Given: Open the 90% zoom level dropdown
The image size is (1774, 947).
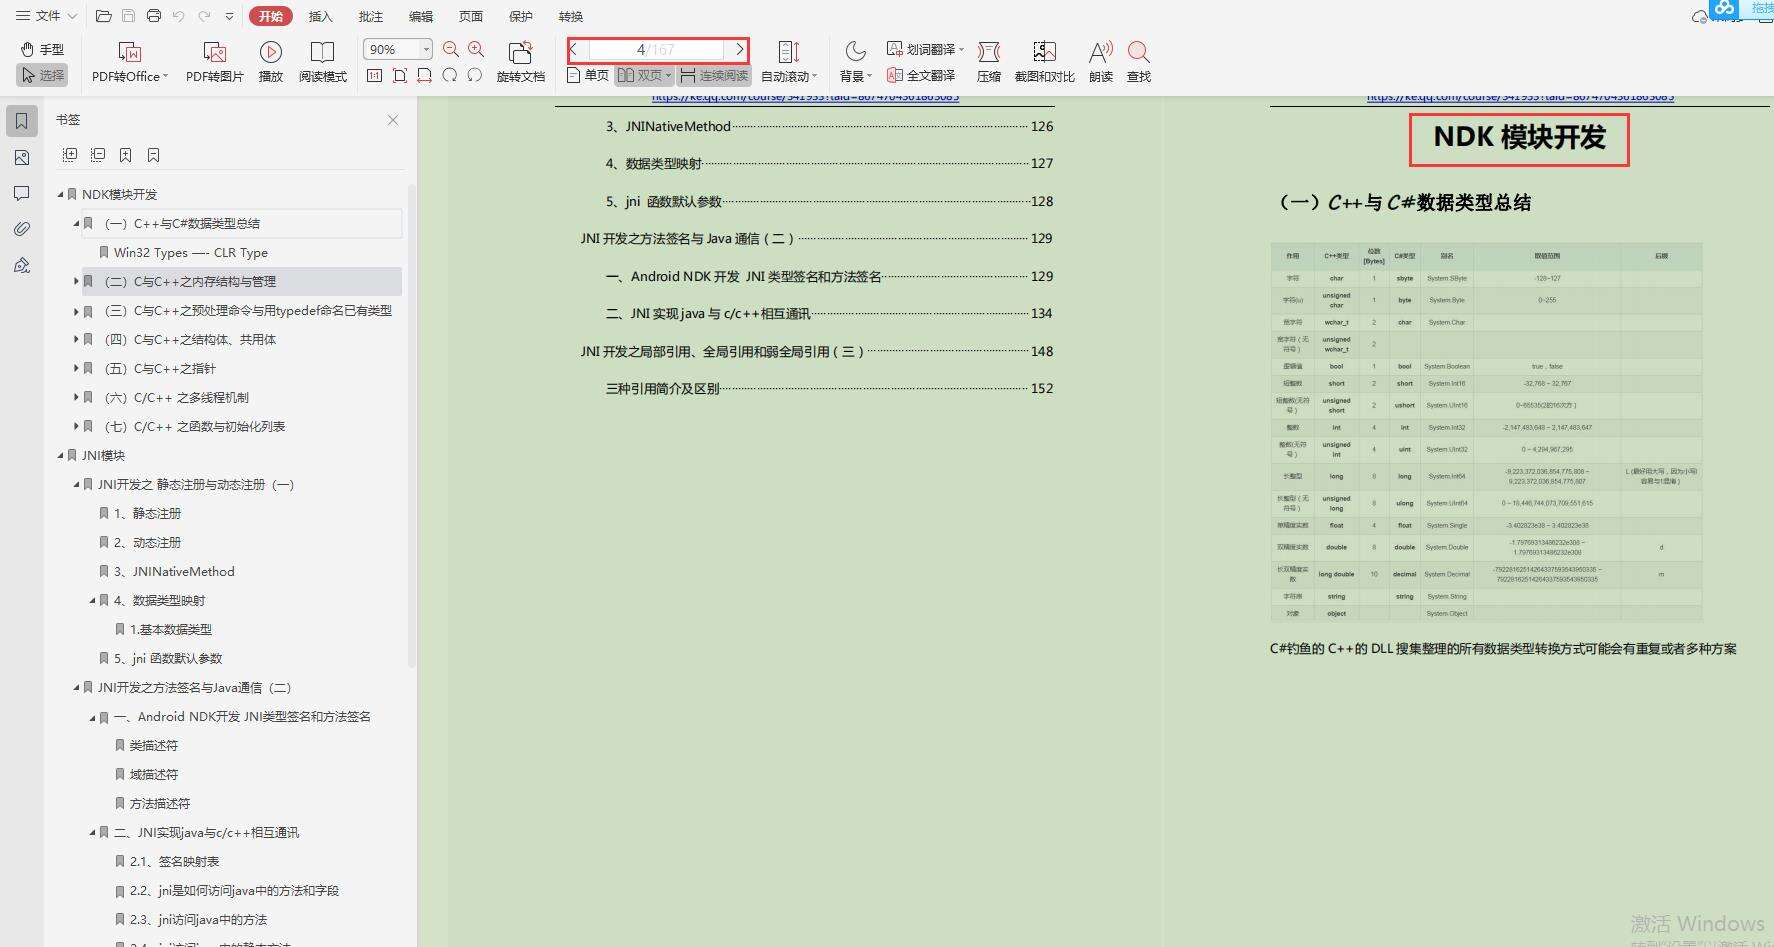Looking at the screenshot, I should click(x=426, y=49).
